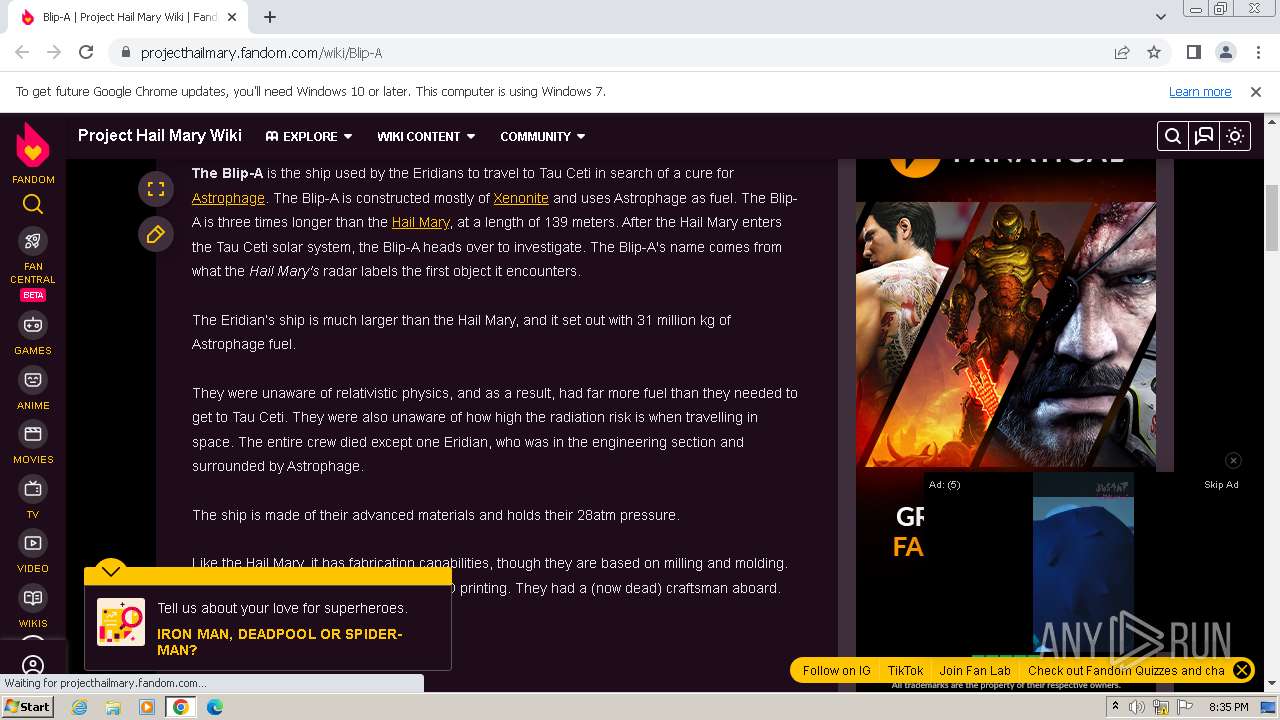Bookmark this page with star
Image resolution: width=1280 pixels, height=720 pixels.
click(1154, 53)
